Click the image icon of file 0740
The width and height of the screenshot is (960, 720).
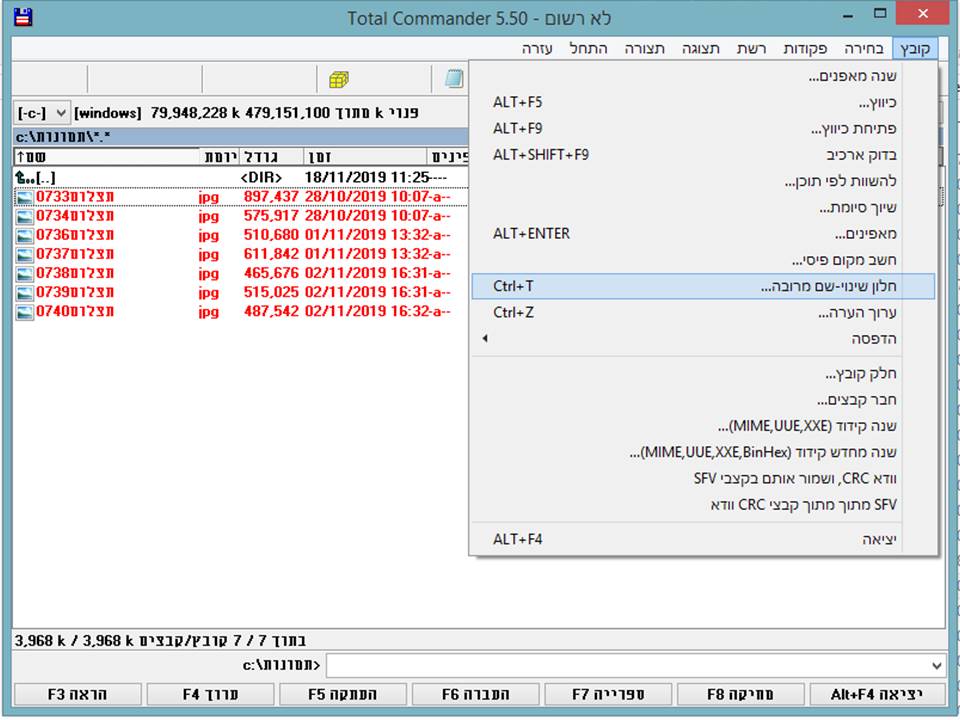[24, 312]
